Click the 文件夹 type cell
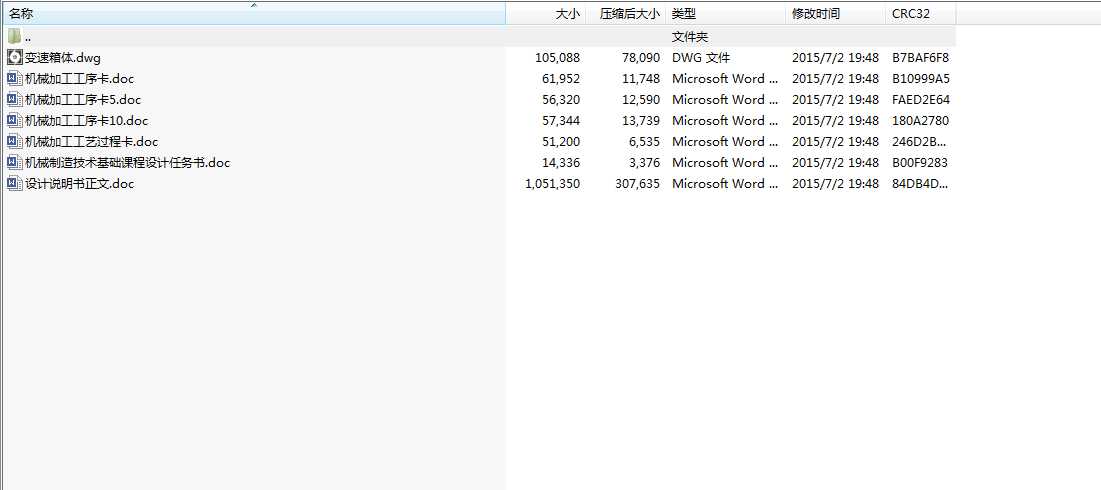Viewport: 1101px width, 490px height. (690, 37)
